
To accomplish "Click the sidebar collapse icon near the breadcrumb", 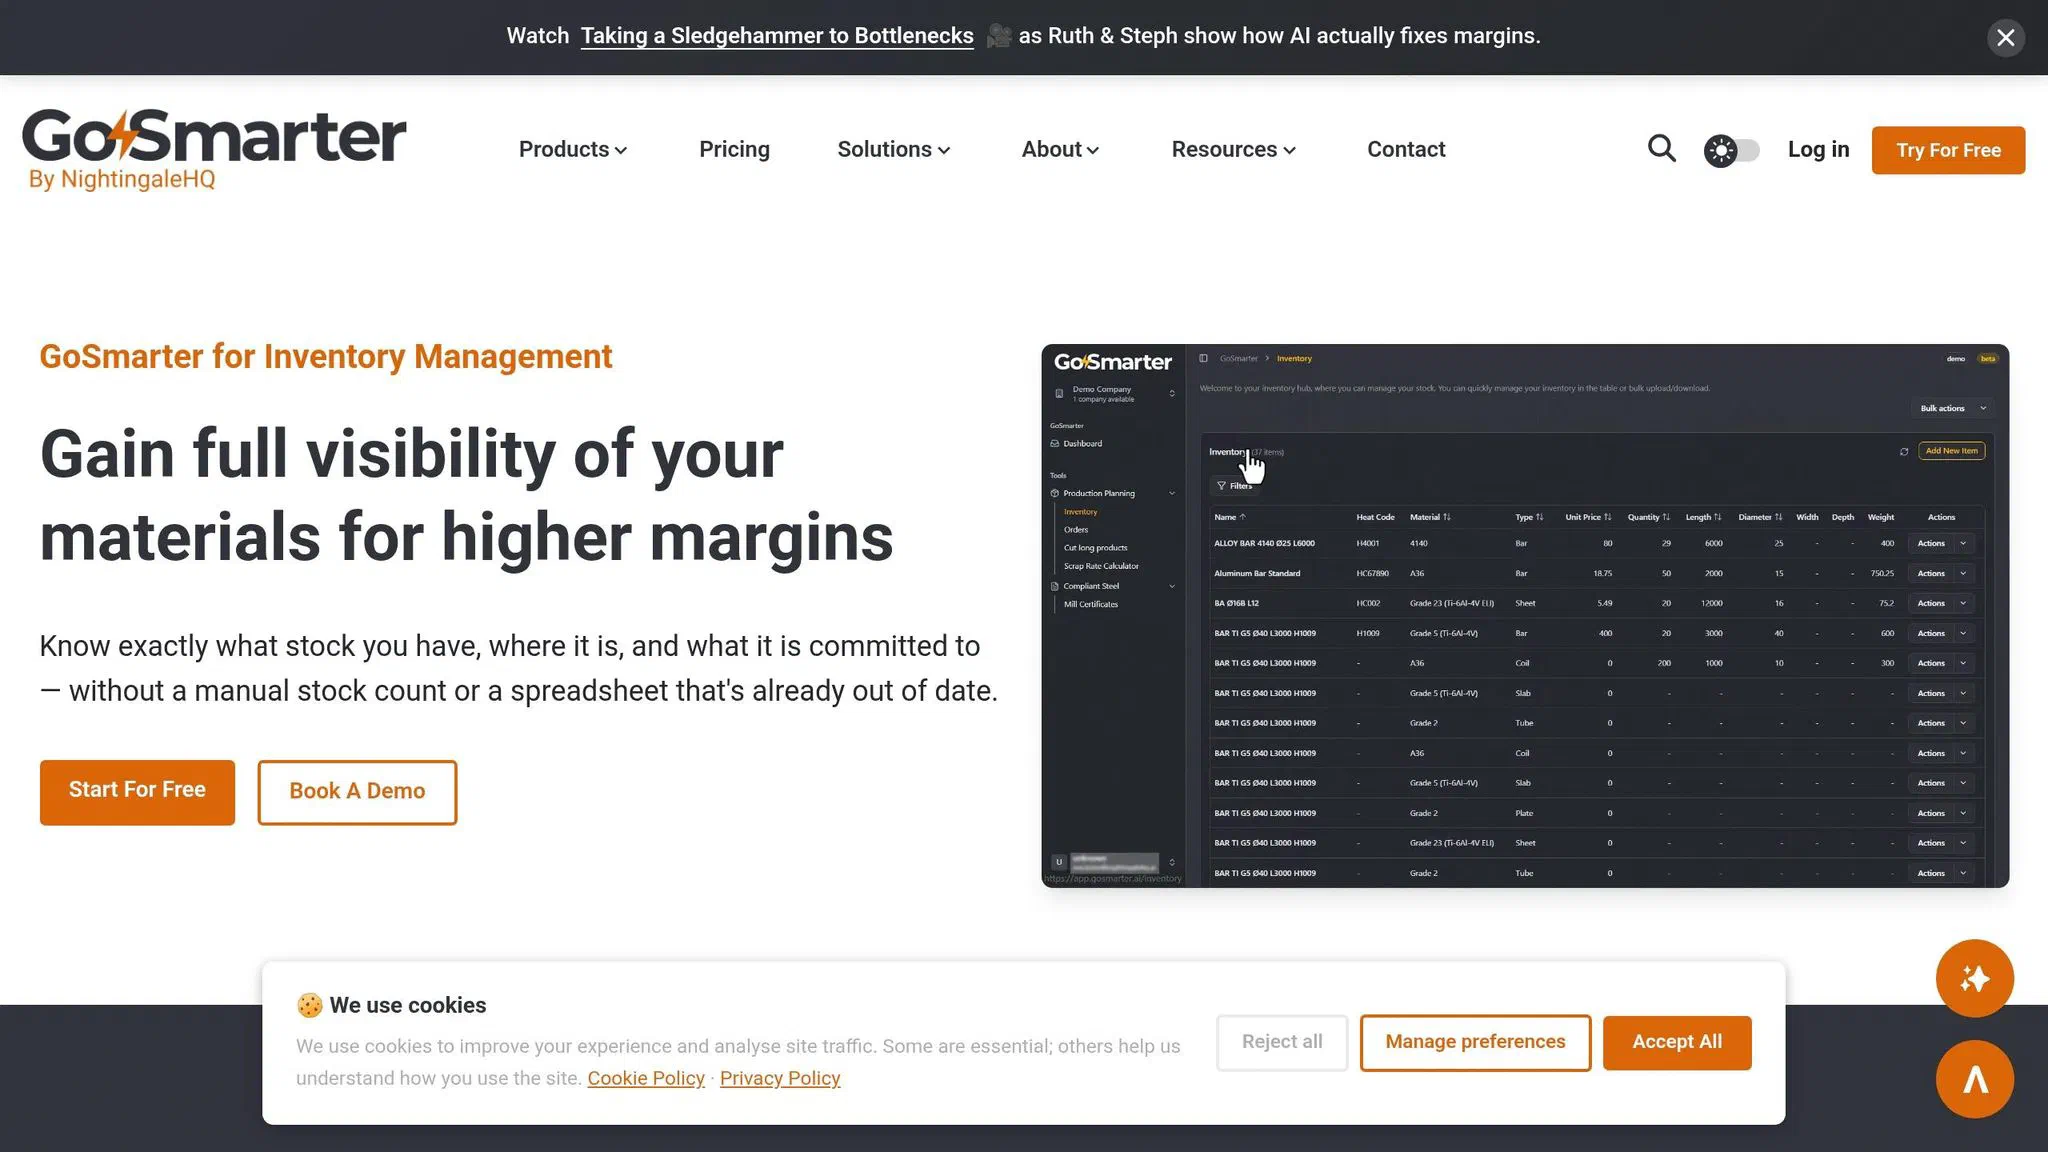I will click(x=1203, y=358).
